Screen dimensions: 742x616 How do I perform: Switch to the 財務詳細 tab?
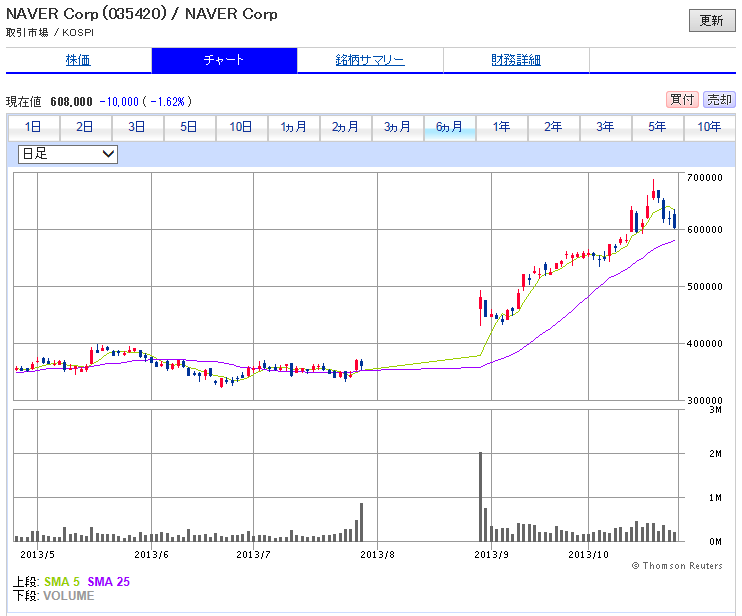coord(516,60)
